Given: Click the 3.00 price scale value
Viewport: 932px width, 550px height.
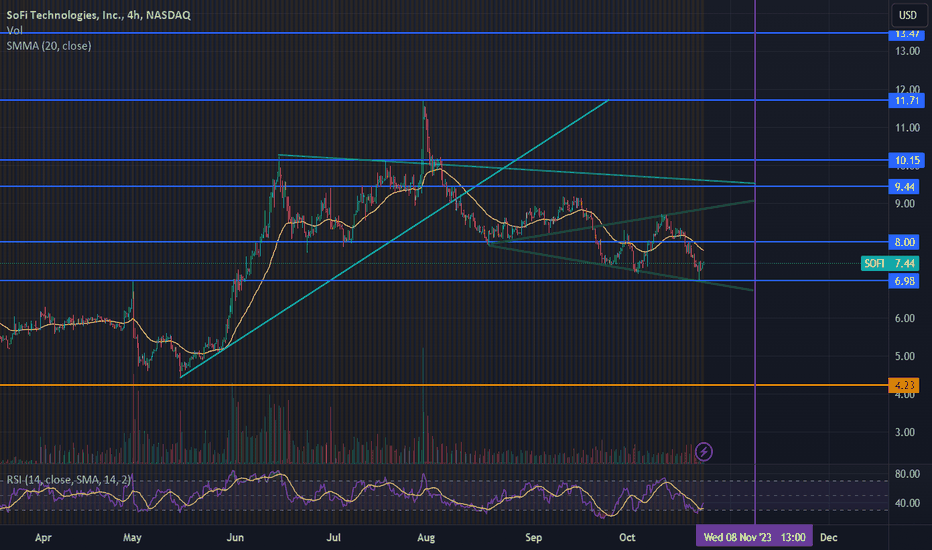Looking at the screenshot, I should tap(907, 432).
